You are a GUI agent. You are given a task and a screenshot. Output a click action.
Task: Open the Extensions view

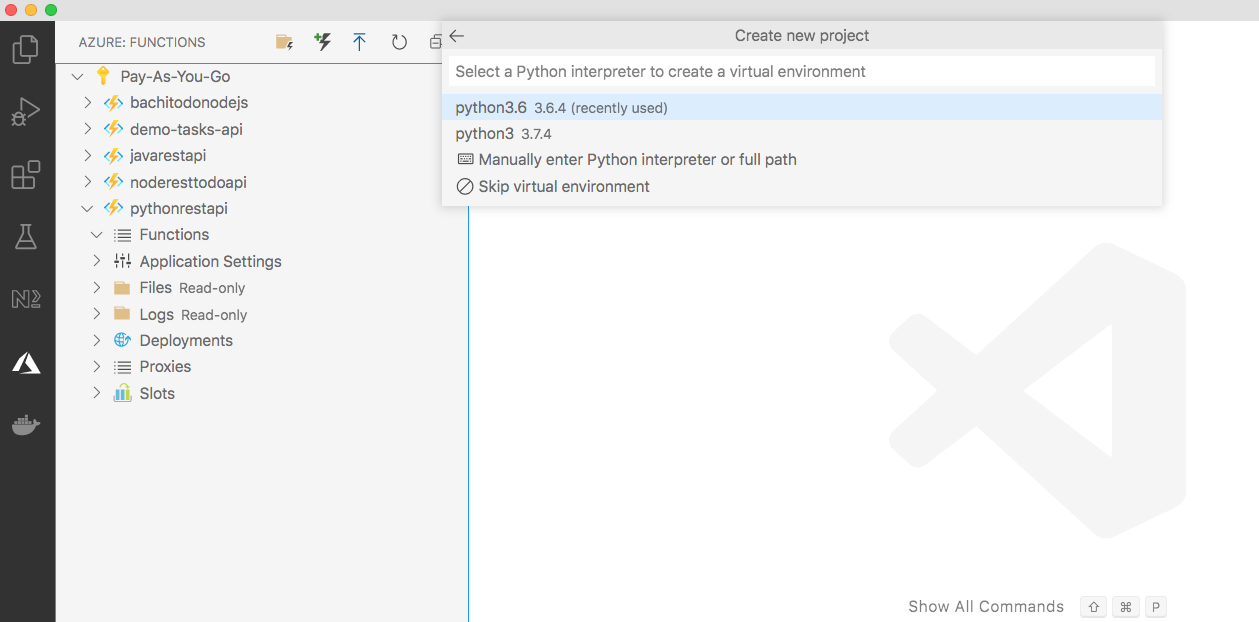pyautogui.click(x=27, y=174)
